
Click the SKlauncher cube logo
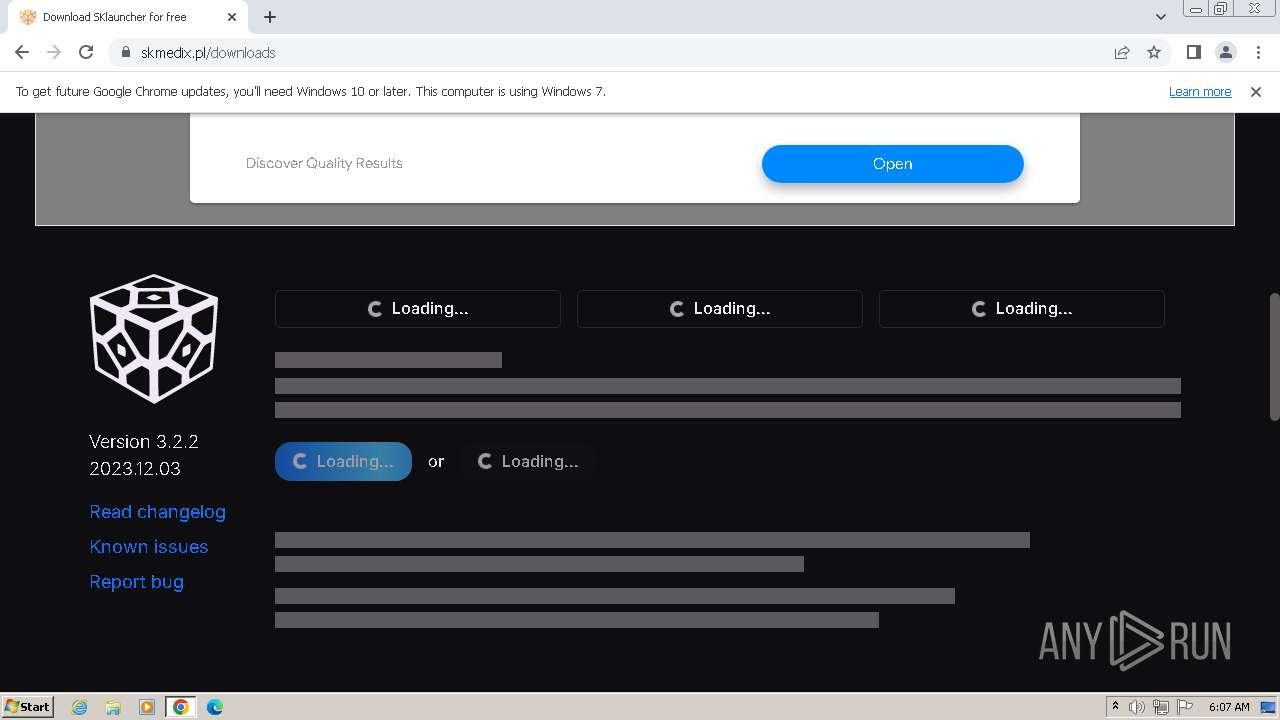coord(154,338)
